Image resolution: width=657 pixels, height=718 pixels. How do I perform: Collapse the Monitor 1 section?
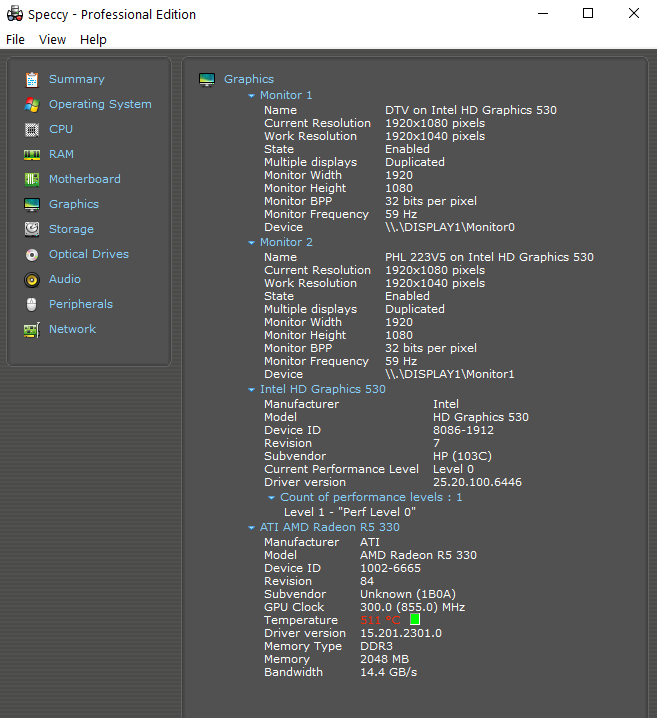tap(252, 96)
